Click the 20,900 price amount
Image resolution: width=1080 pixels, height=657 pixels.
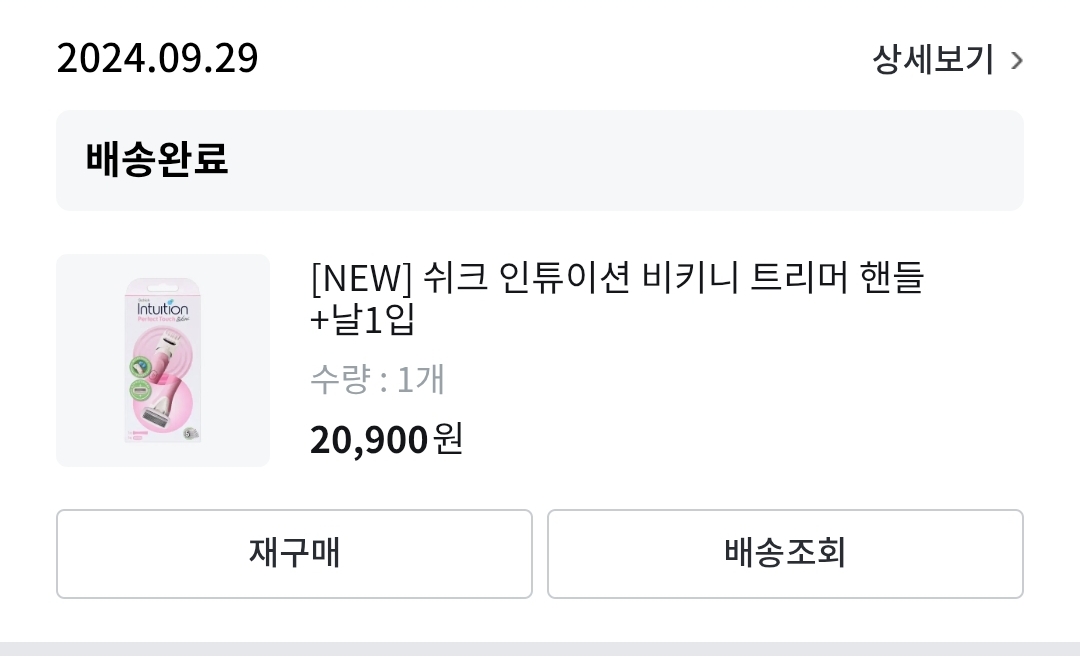click(369, 440)
